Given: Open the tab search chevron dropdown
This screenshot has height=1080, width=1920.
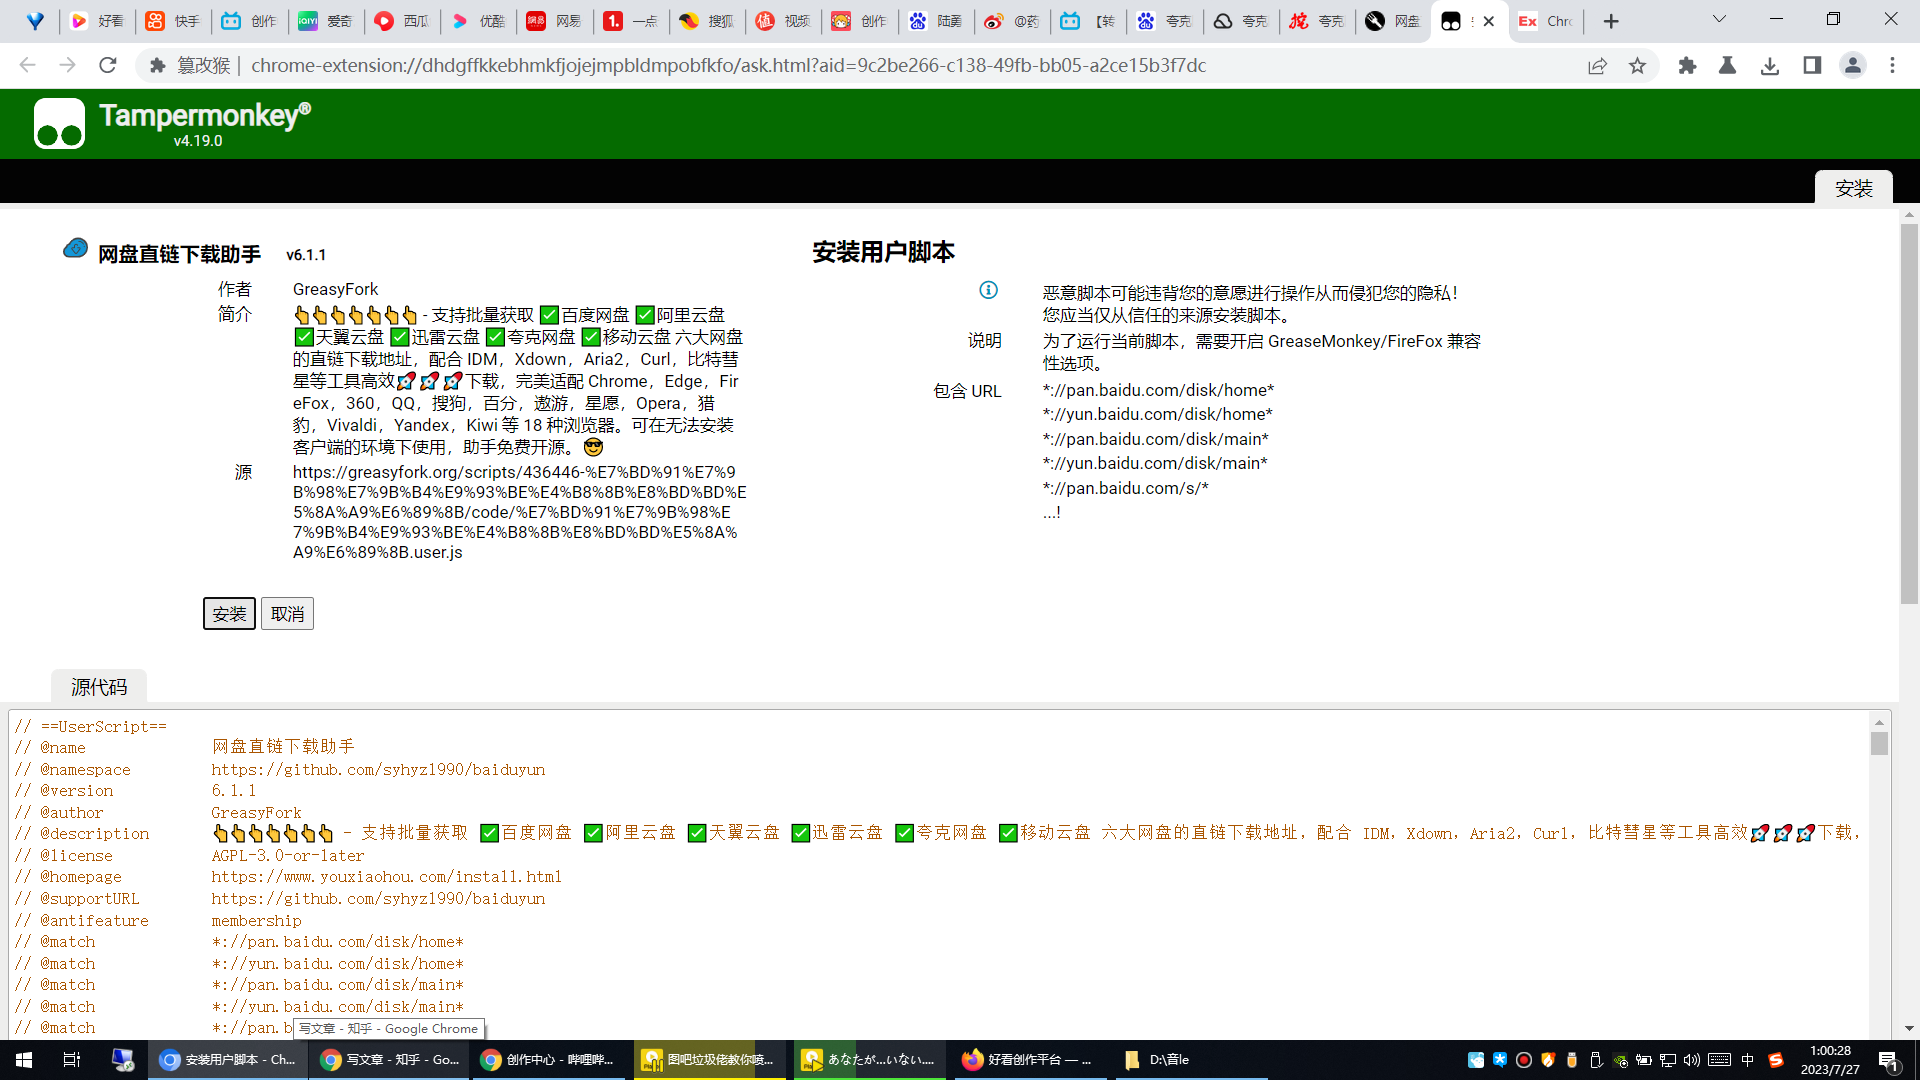Looking at the screenshot, I should [1720, 20].
